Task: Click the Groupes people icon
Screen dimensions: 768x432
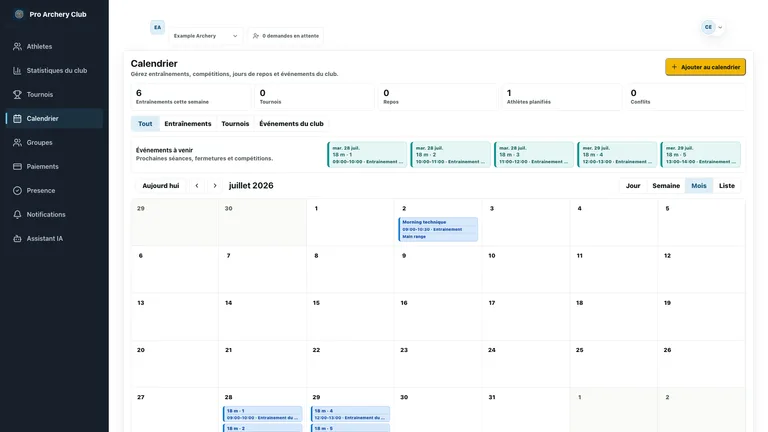Action: click(17, 143)
